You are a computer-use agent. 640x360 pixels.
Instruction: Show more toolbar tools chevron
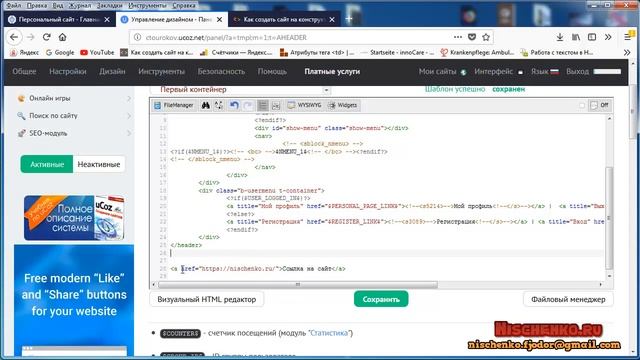(608, 37)
